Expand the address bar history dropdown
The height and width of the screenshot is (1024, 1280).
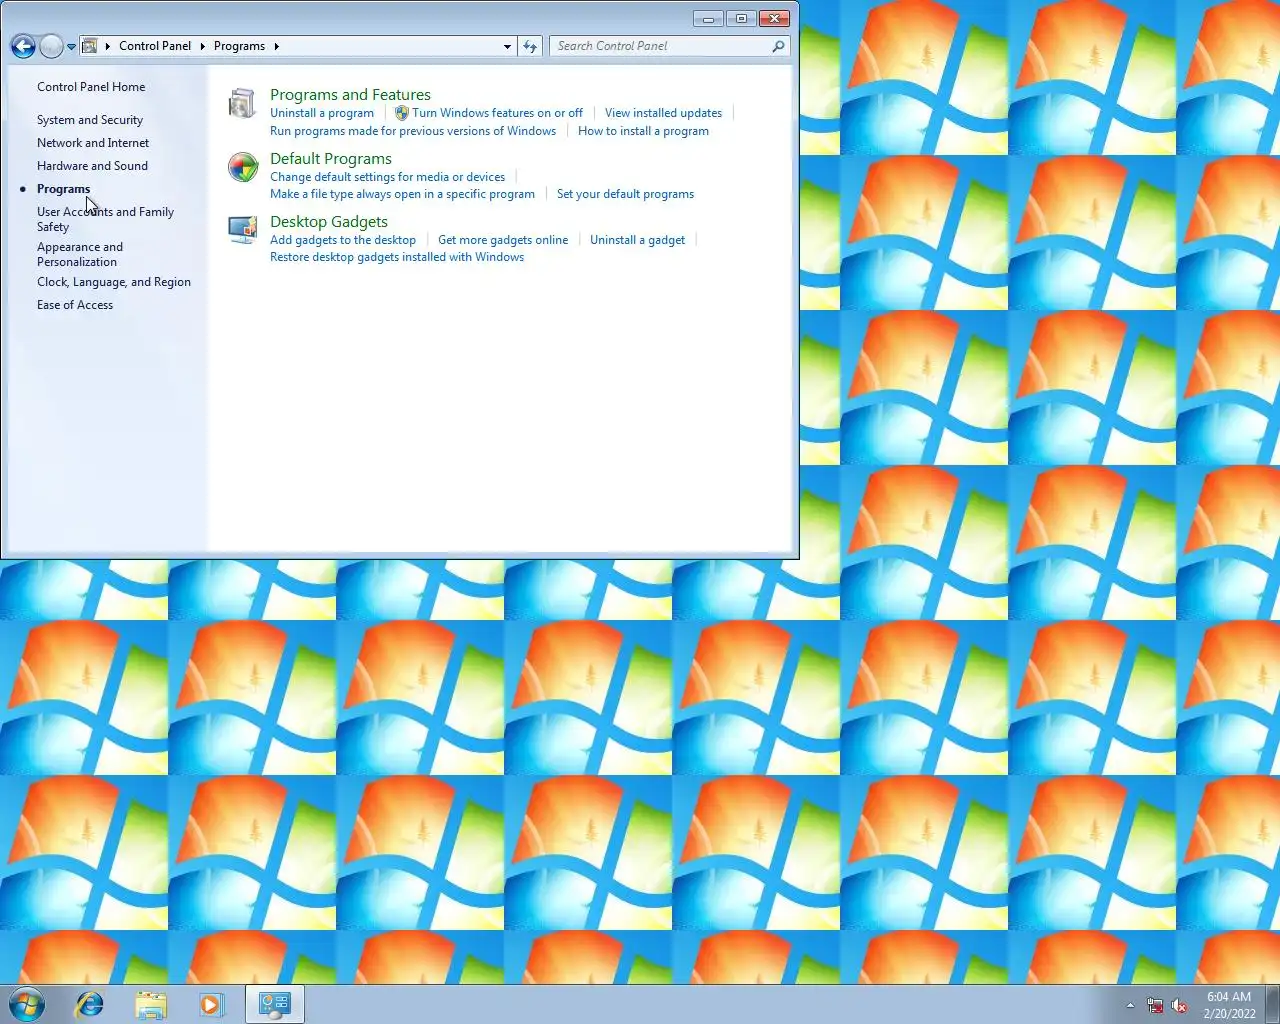pos(507,46)
